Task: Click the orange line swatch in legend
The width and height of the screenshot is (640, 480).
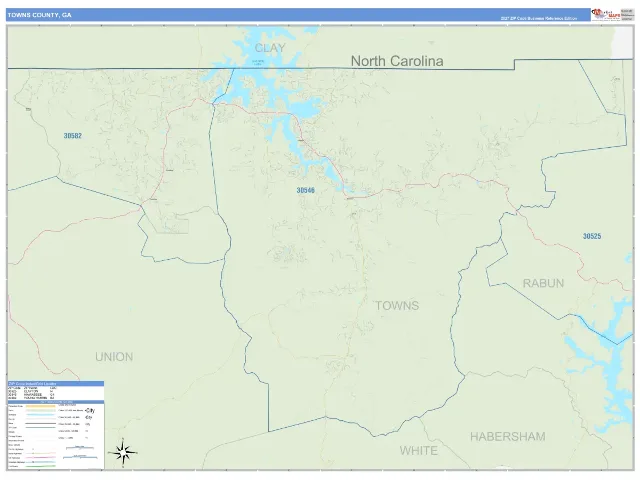Action: tap(40, 406)
